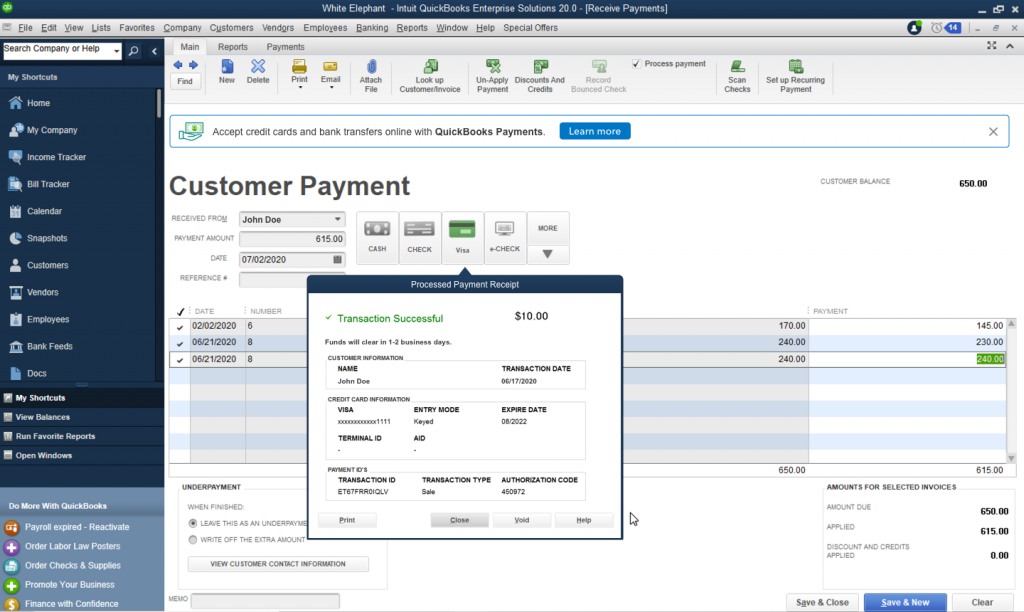The image size is (1024, 612).
Task: Create a New payment from toolbar
Action: tap(227, 72)
